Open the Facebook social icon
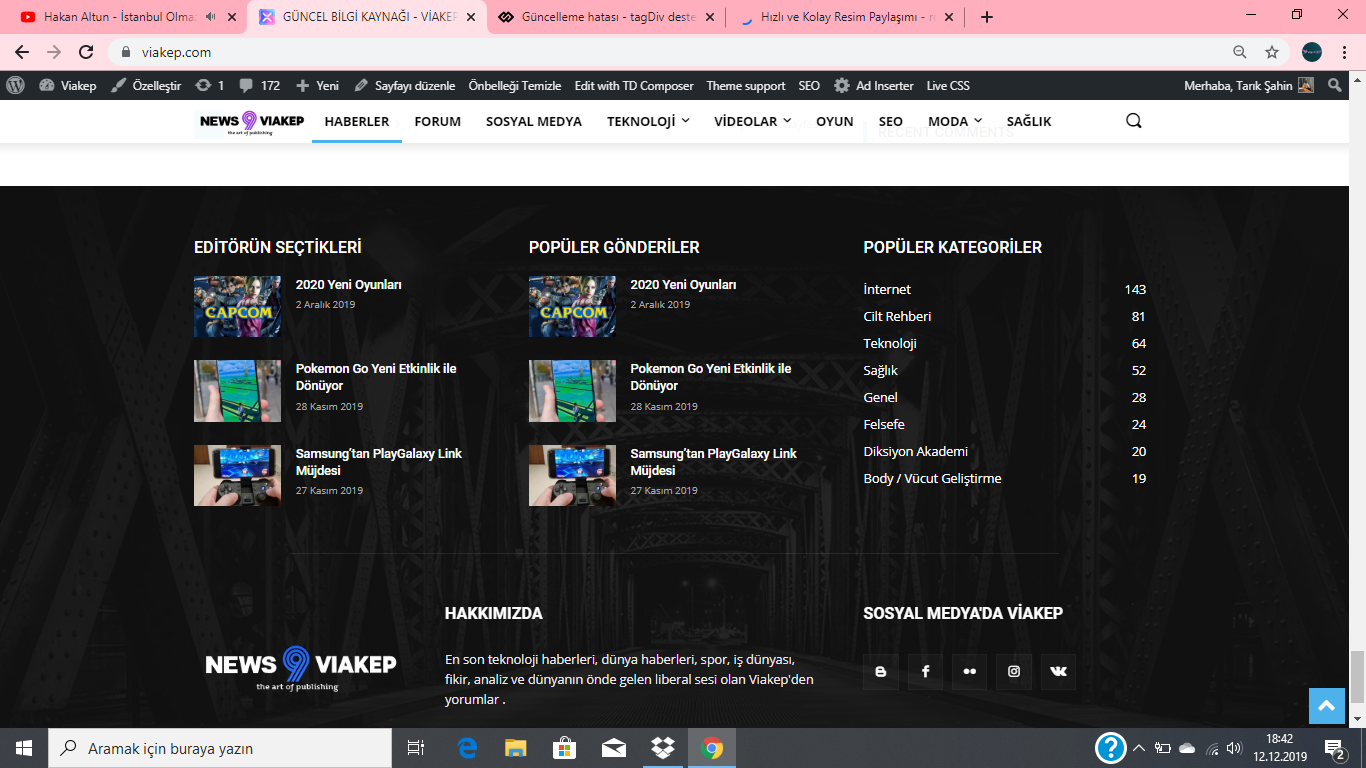Viewport: 1366px width, 768px height. point(925,672)
